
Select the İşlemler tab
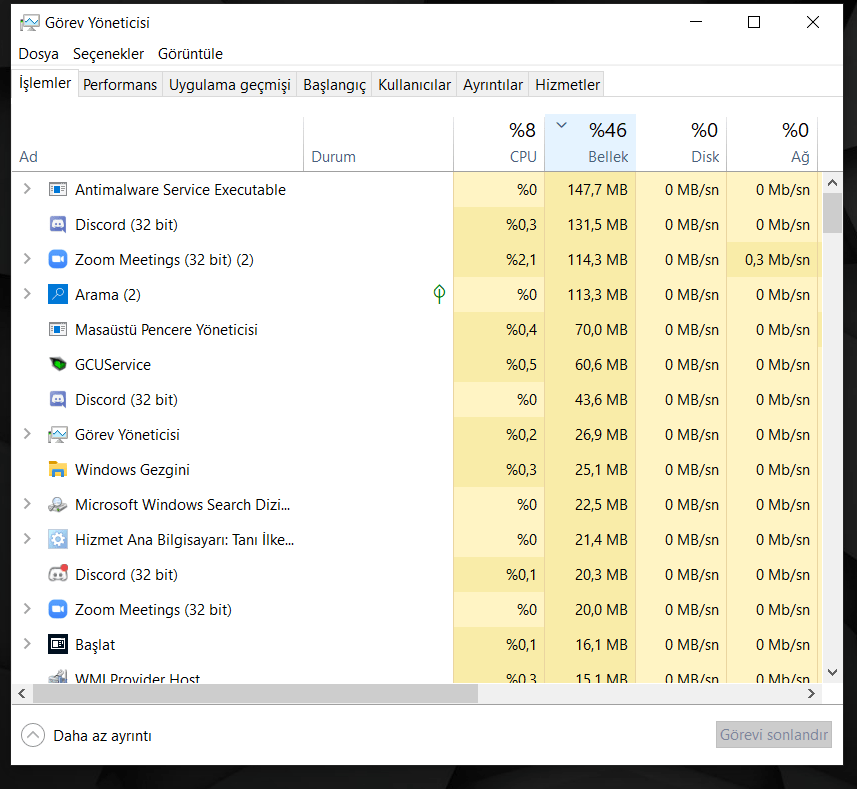point(45,83)
